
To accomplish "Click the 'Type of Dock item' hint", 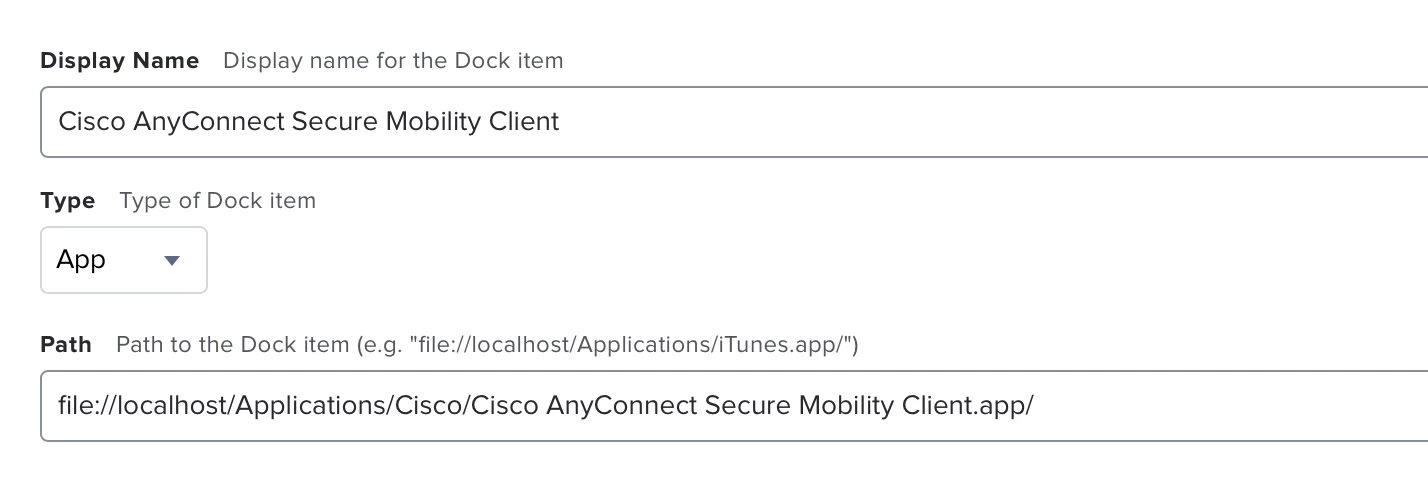I will pyautogui.click(x=217, y=201).
